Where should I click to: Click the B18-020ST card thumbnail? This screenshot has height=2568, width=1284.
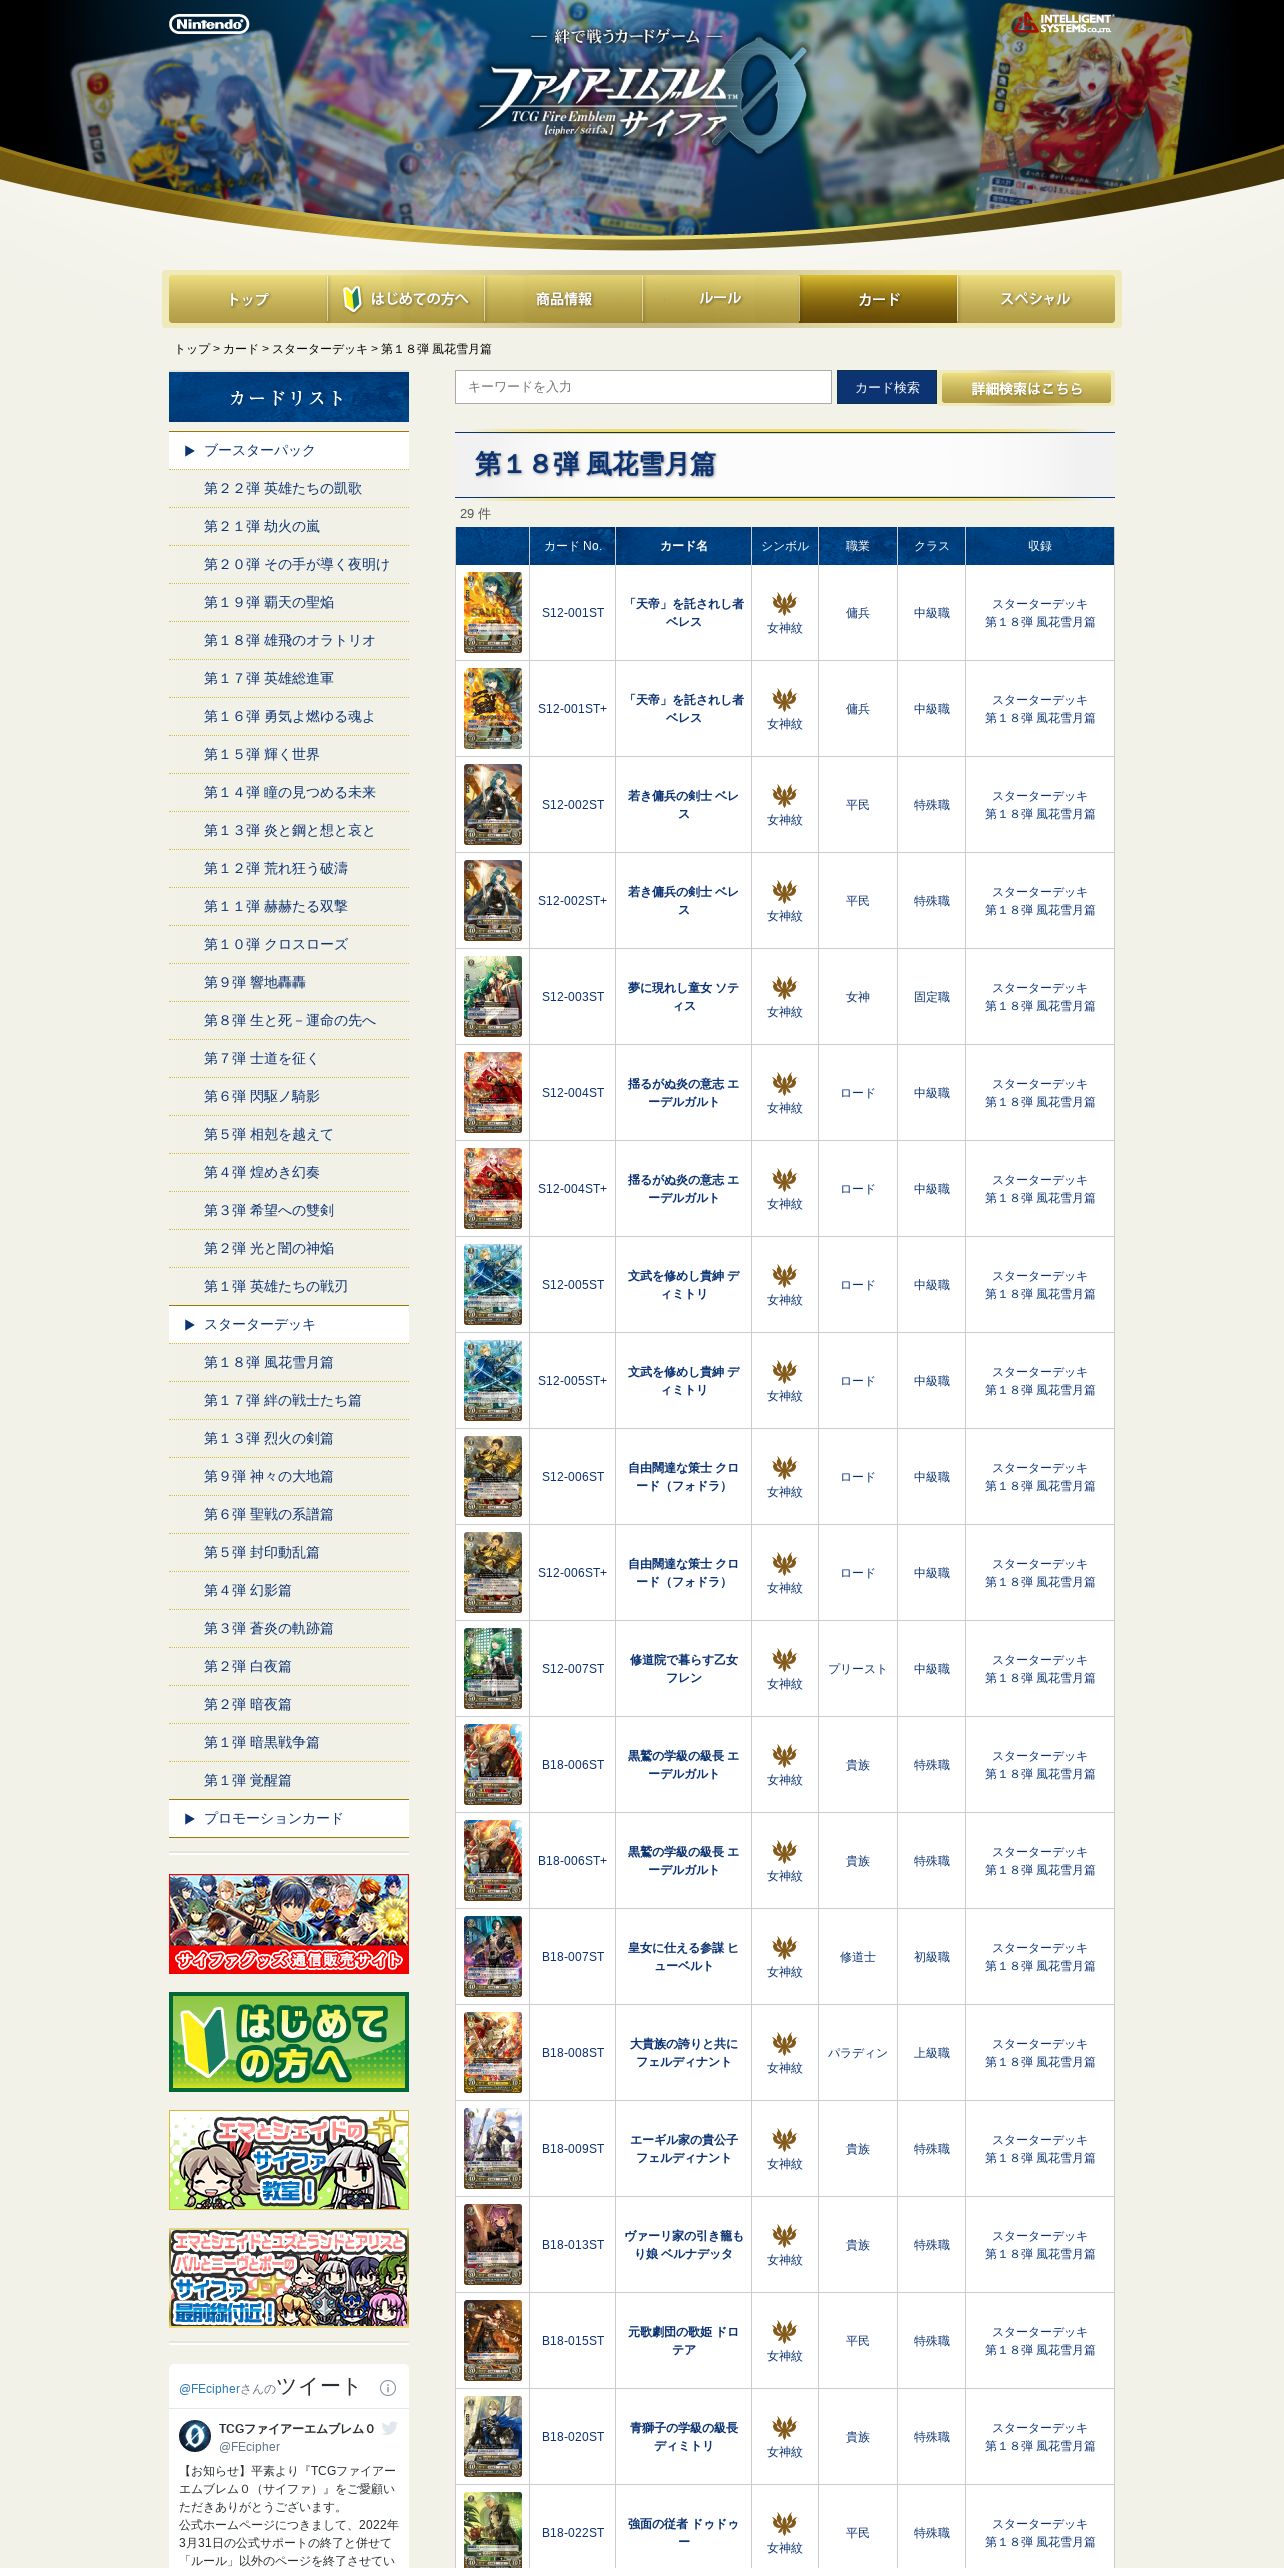click(493, 2437)
